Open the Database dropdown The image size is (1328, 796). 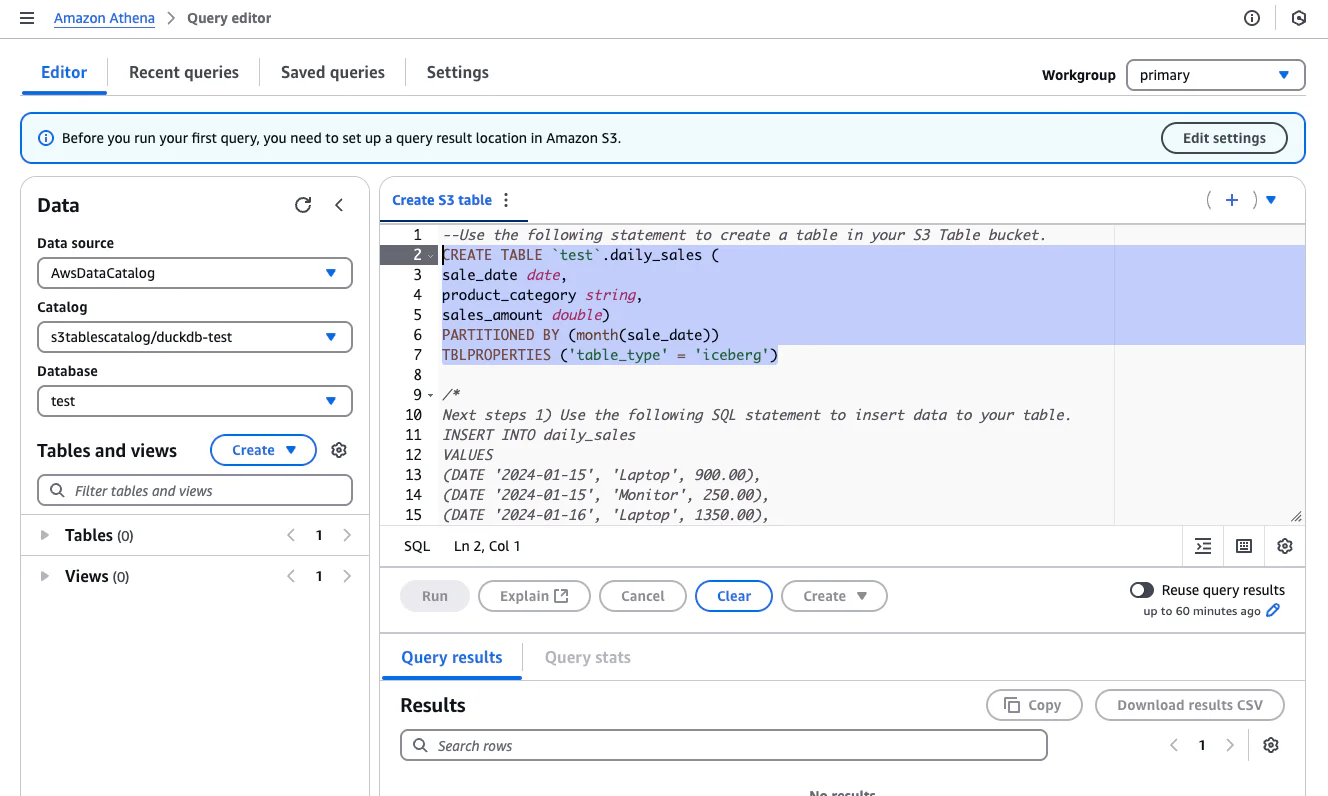click(194, 401)
